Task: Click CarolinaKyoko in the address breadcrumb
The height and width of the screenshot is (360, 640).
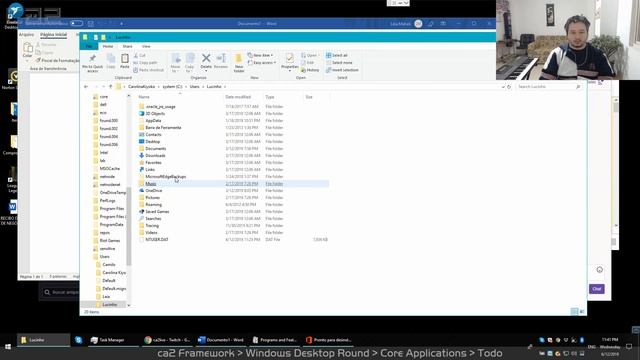Action: 142,87
